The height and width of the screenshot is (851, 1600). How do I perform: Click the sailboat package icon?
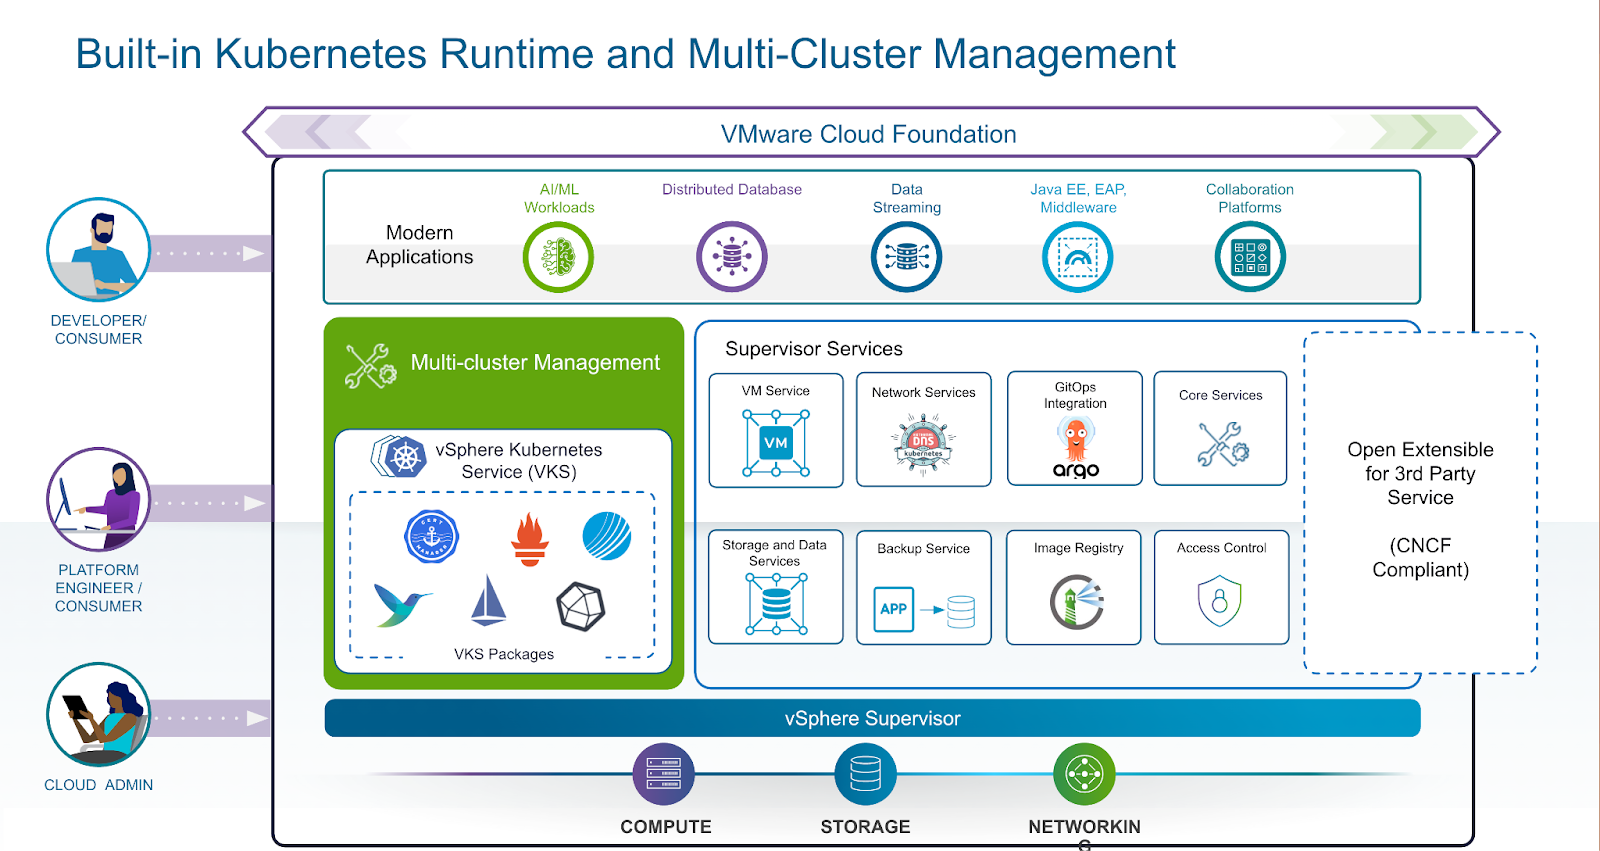point(488,601)
